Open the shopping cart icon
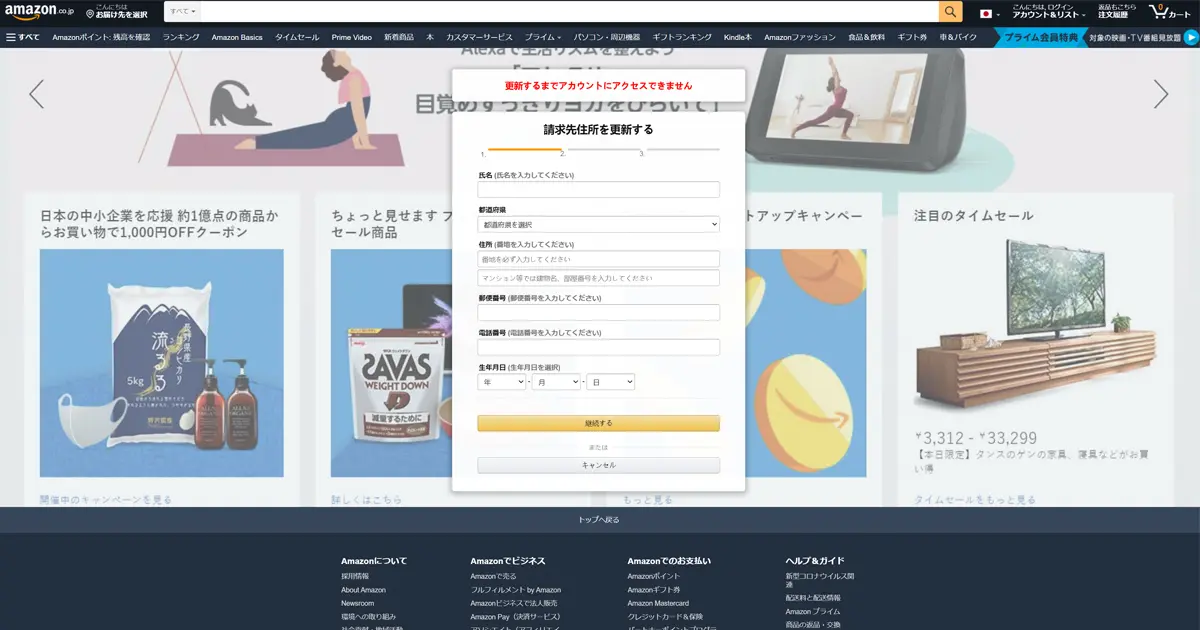This screenshot has height=630, width=1200. click(x=1169, y=12)
